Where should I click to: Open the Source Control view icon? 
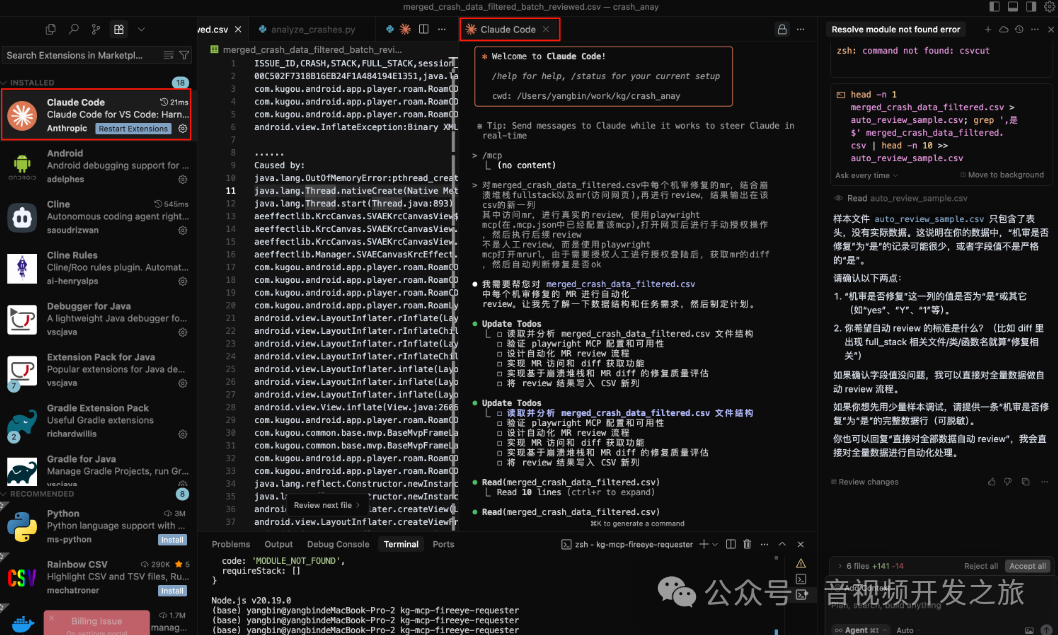(x=96, y=30)
